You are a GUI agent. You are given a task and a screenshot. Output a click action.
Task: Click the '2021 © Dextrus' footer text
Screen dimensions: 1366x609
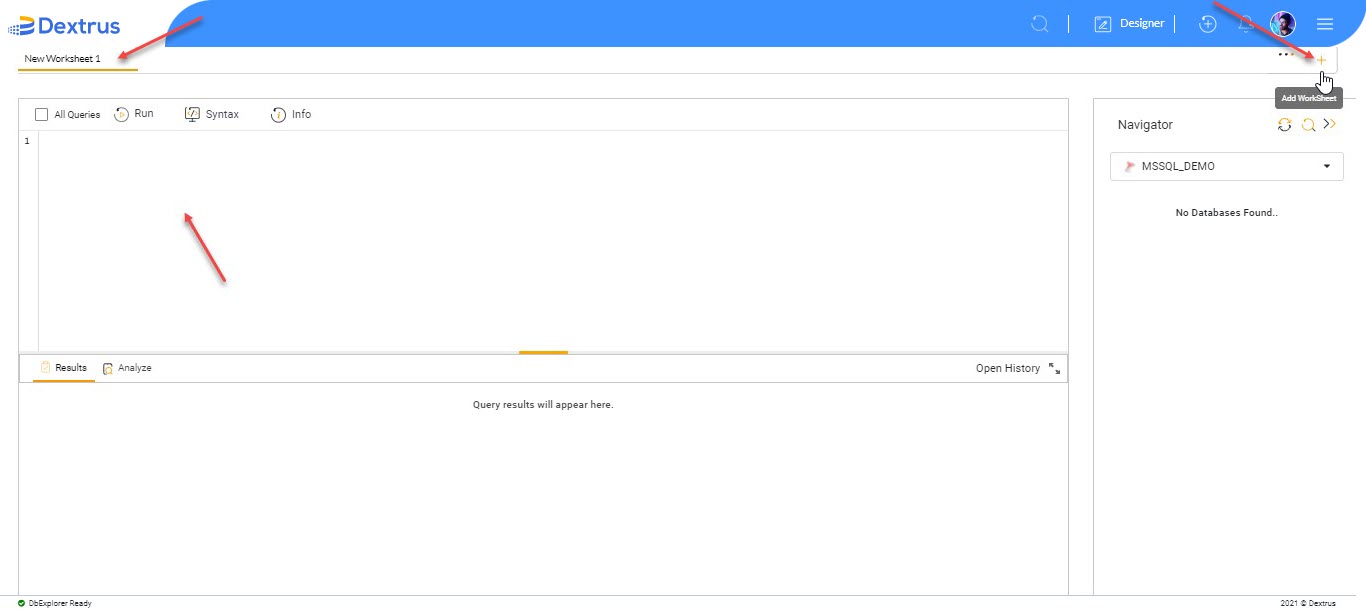[x=1307, y=603]
